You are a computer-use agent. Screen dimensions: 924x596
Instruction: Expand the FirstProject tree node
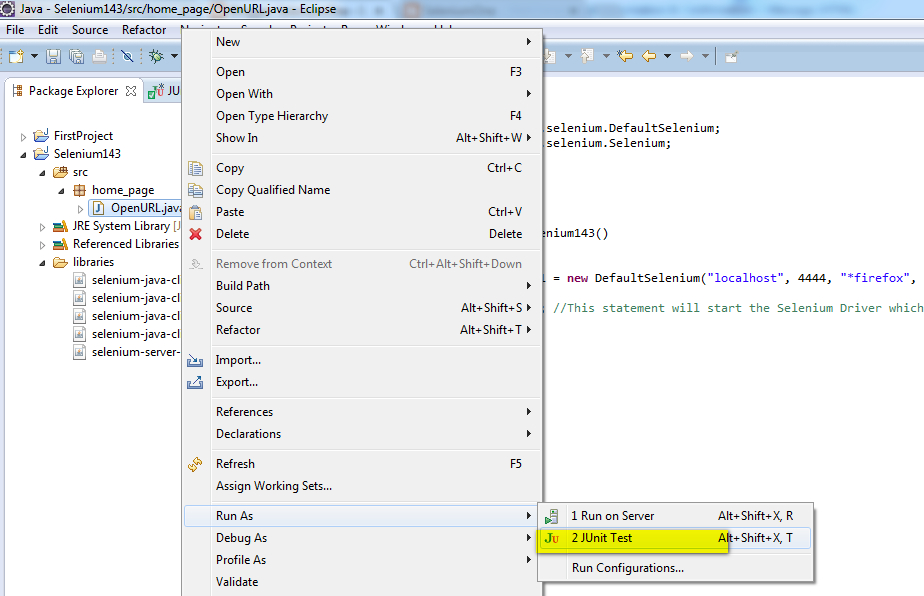23,137
